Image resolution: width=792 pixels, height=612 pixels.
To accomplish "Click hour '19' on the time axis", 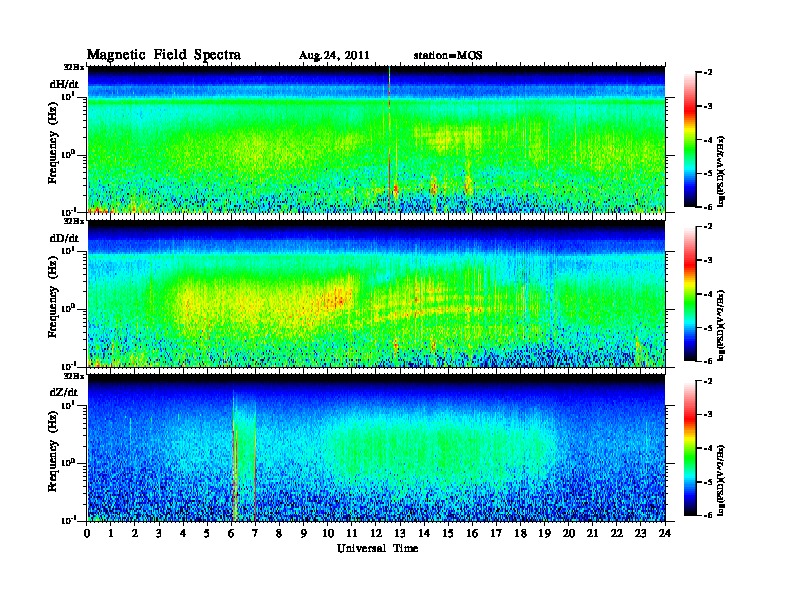I will click(x=544, y=534).
